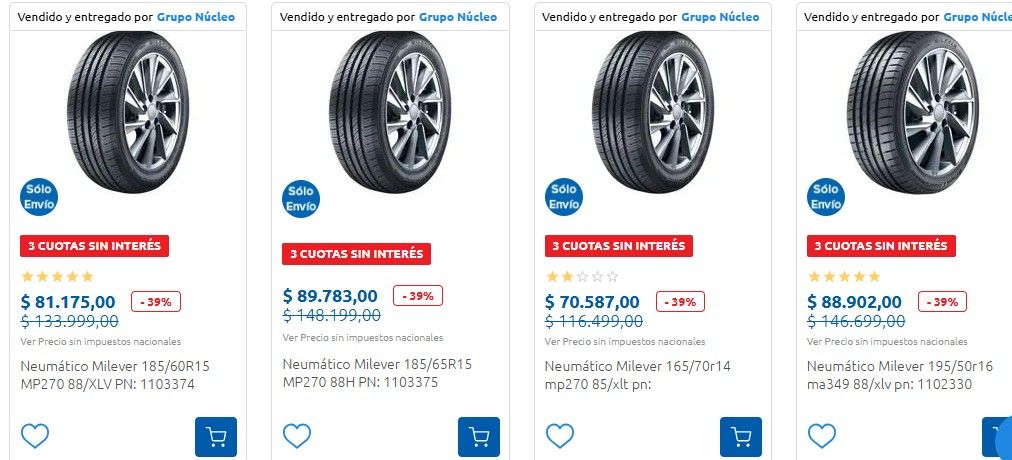
Task: Click the Sólo Envío badge on first product
Action: tap(40, 197)
